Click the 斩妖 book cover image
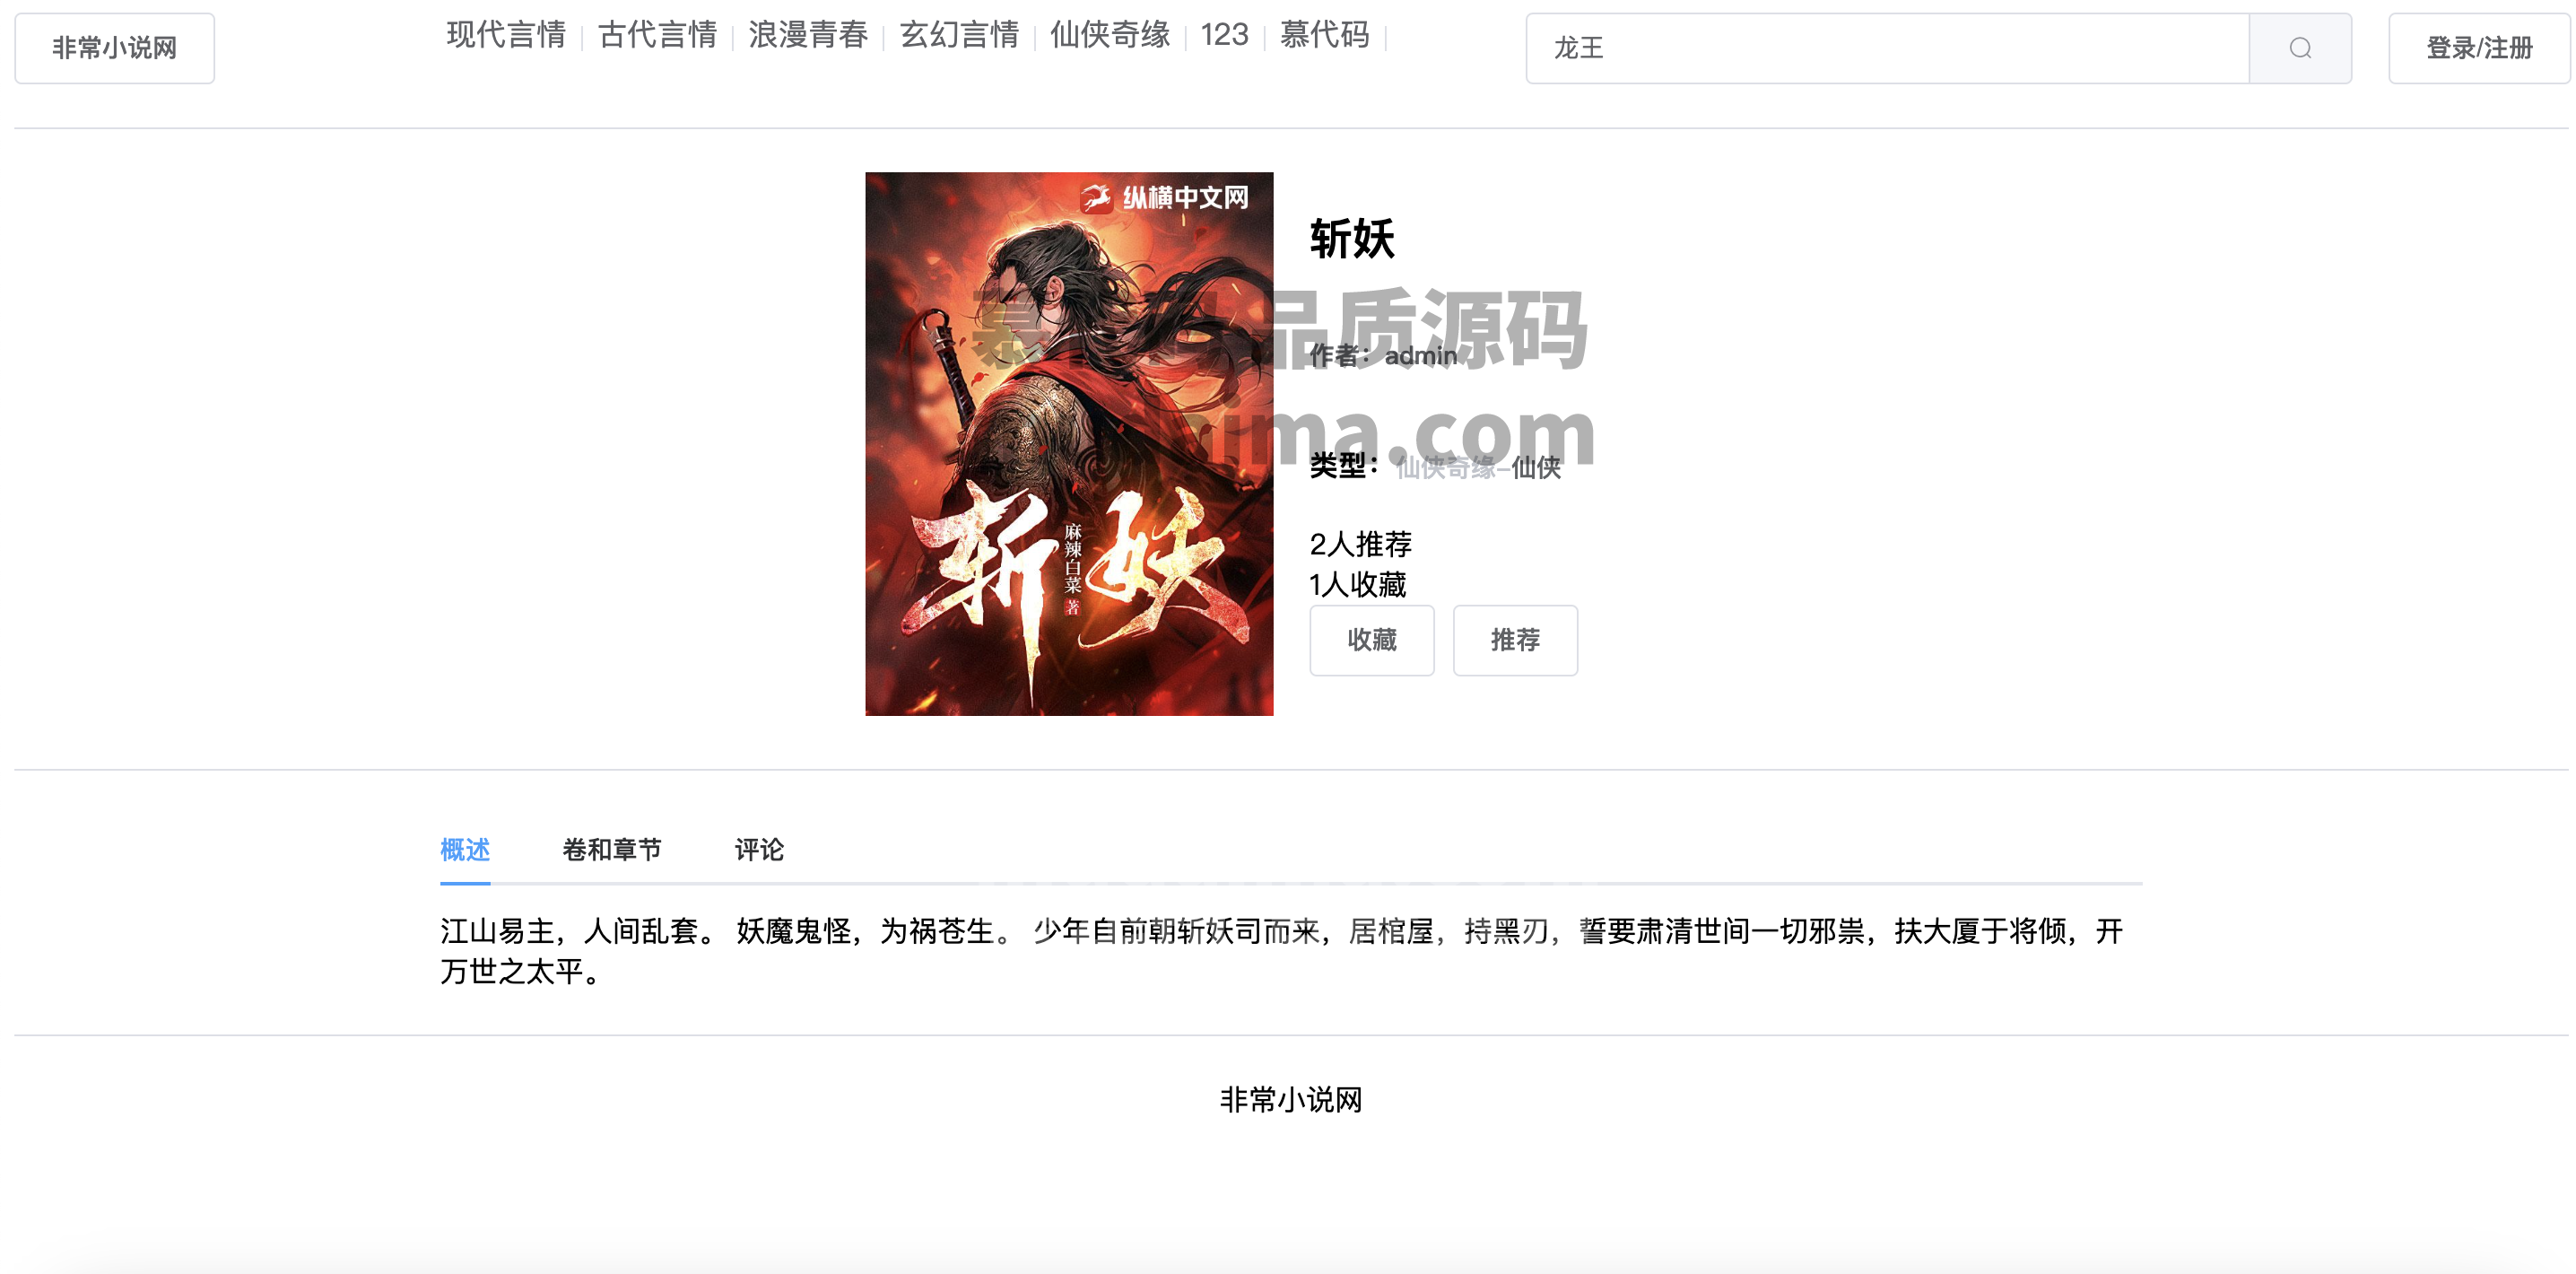The image size is (2576, 1274). pyautogui.click(x=1069, y=443)
